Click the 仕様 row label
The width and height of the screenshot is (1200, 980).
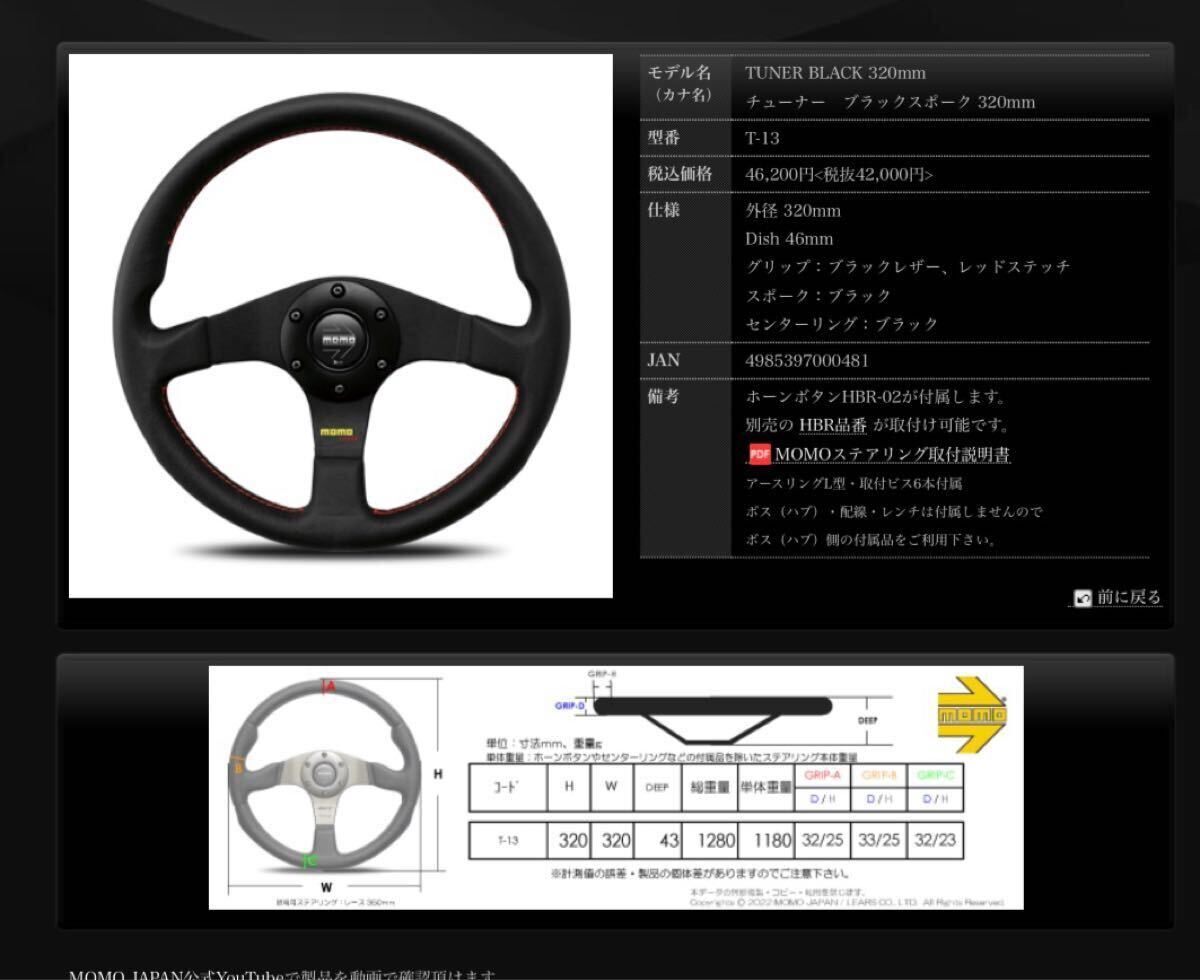(664, 211)
